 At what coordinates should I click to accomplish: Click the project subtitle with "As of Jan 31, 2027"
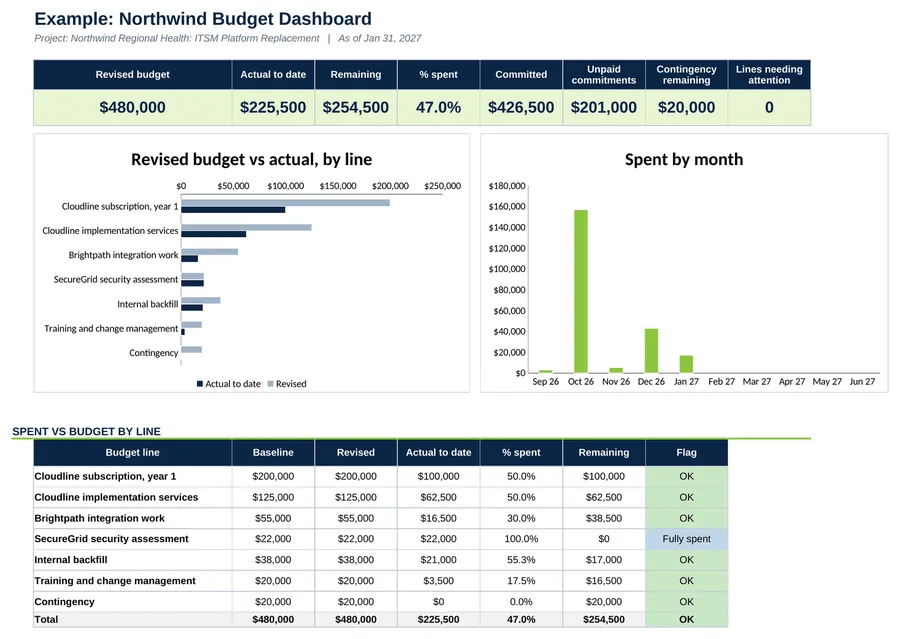click(x=227, y=38)
